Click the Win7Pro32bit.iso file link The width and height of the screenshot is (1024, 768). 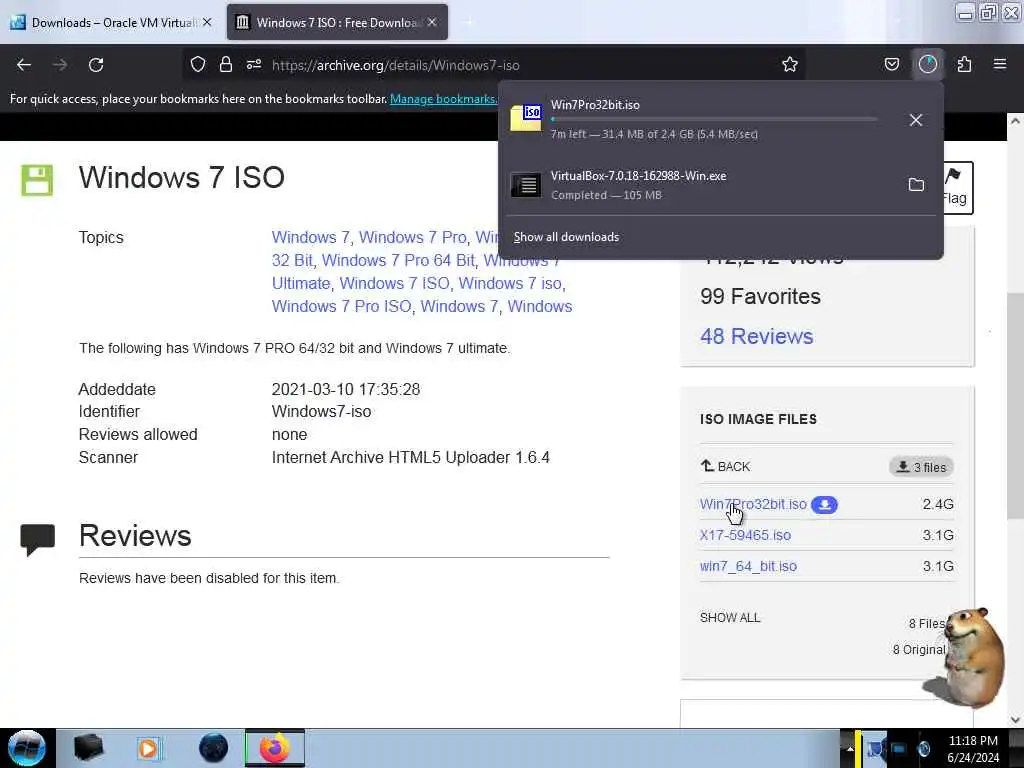(753, 504)
